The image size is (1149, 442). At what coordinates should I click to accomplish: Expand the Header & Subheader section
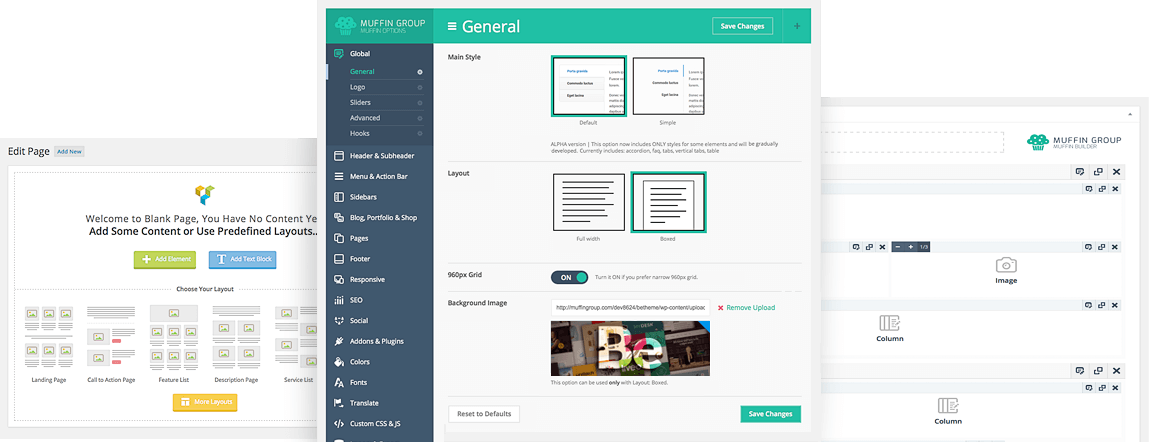coord(381,156)
